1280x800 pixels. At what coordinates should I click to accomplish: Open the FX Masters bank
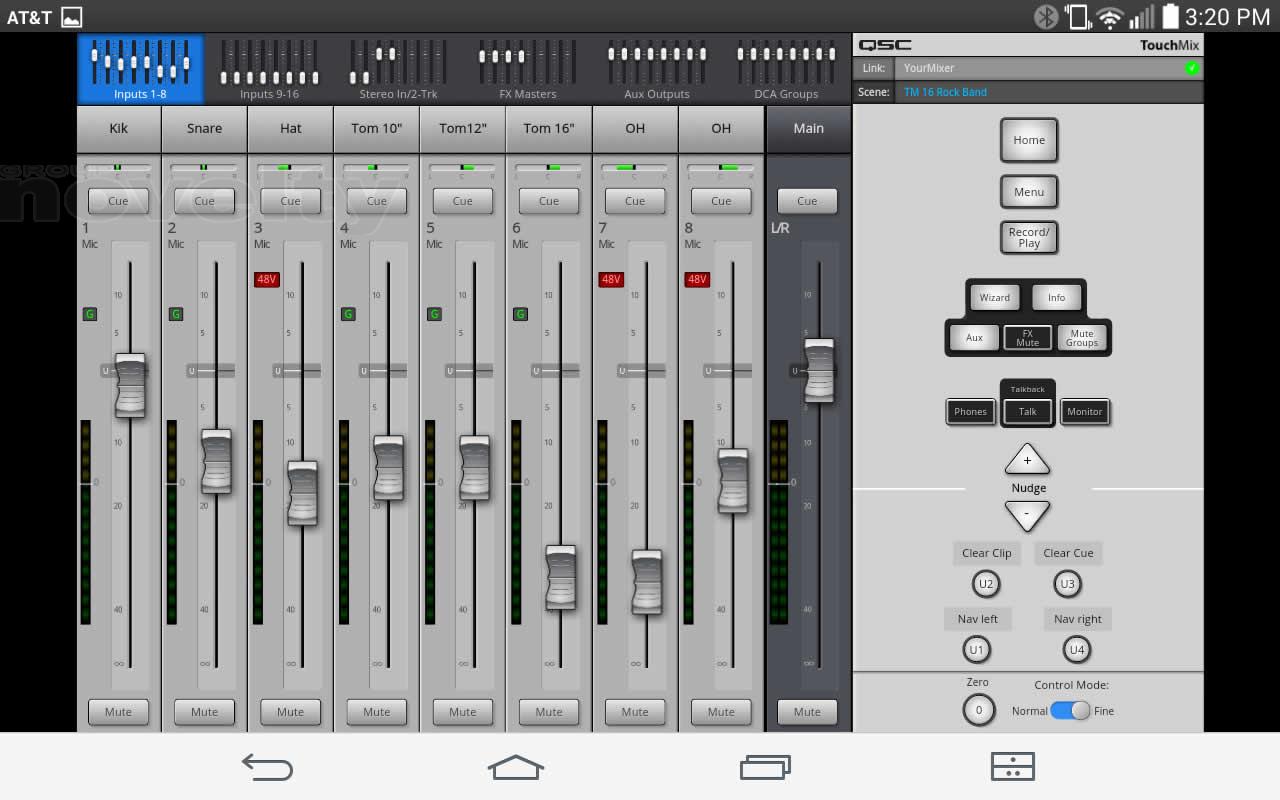(x=527, y=70)
